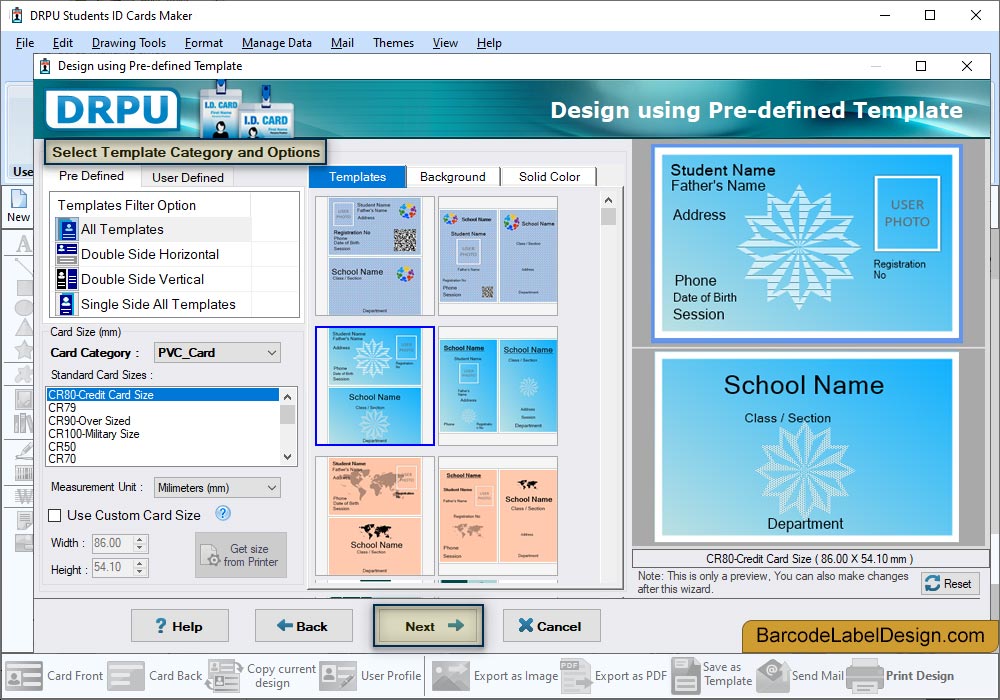This screenshot has height=700, width=1000.
Task: Select CR50 card size entry
Action: 163,446
